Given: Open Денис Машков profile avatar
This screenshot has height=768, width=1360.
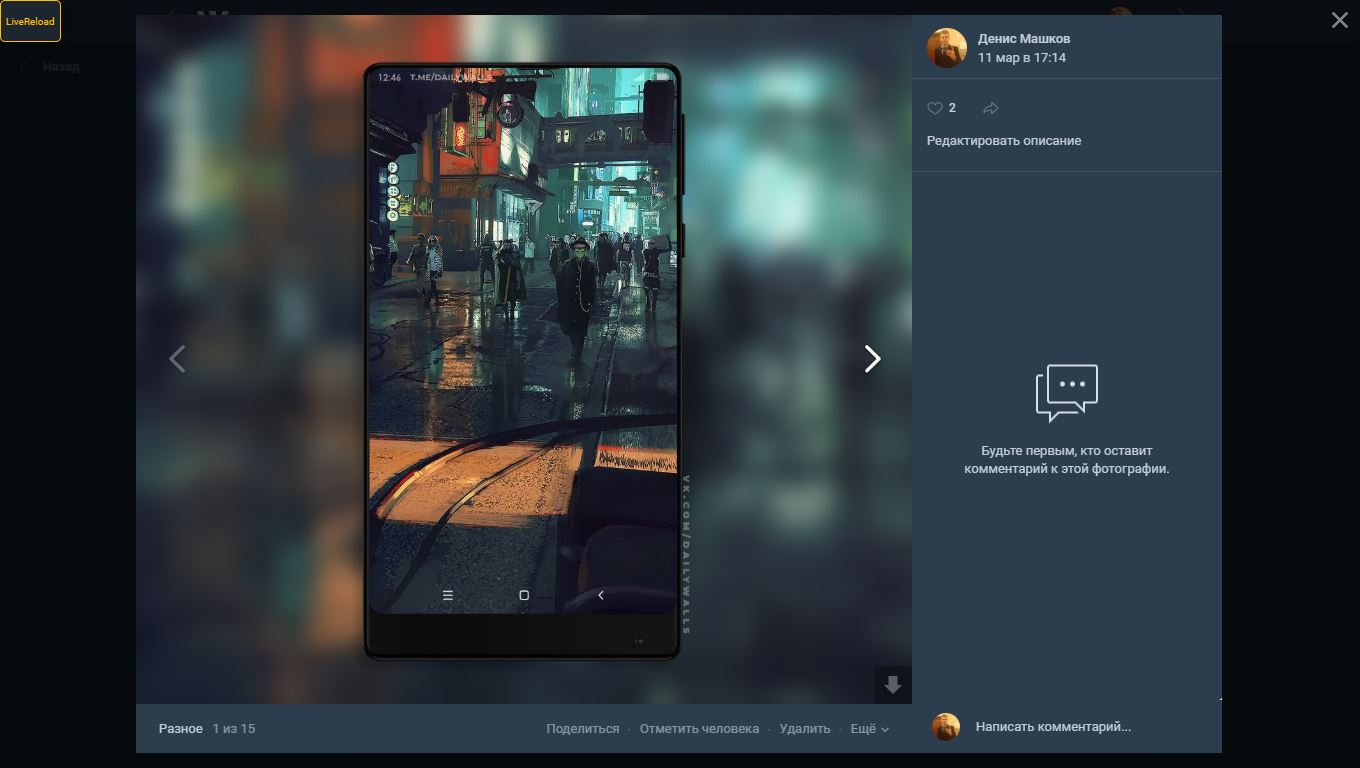Looking at the screenshot, I should 946,48.
